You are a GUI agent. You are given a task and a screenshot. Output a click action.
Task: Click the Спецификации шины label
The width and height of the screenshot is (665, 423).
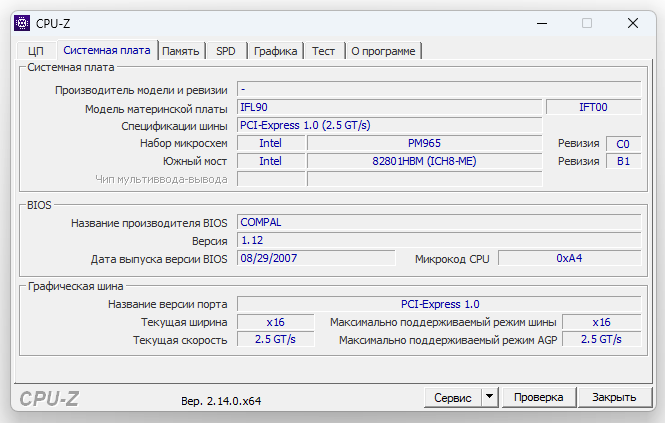point(174,126)
